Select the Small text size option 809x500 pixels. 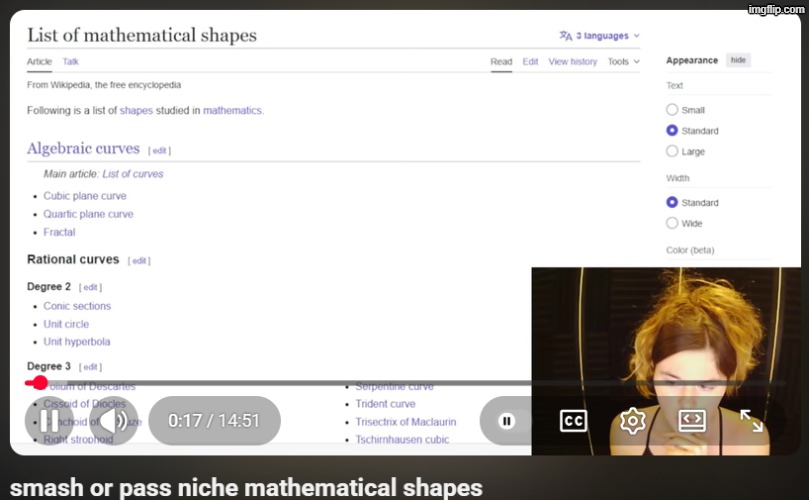point(672,110)
